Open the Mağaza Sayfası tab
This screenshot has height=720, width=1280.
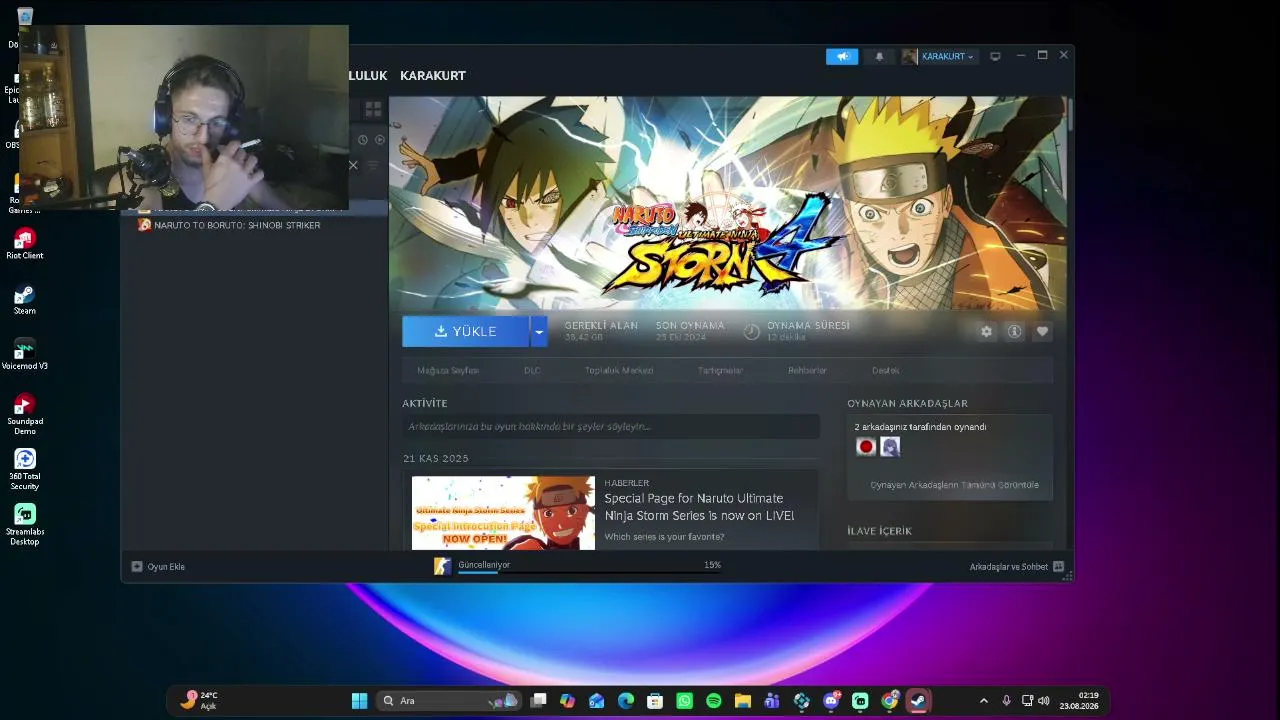[448, 370]
